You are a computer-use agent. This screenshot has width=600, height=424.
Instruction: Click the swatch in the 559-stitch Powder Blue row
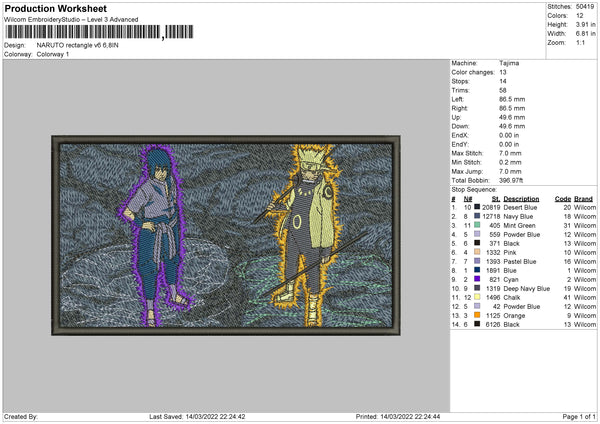point(477,234)
